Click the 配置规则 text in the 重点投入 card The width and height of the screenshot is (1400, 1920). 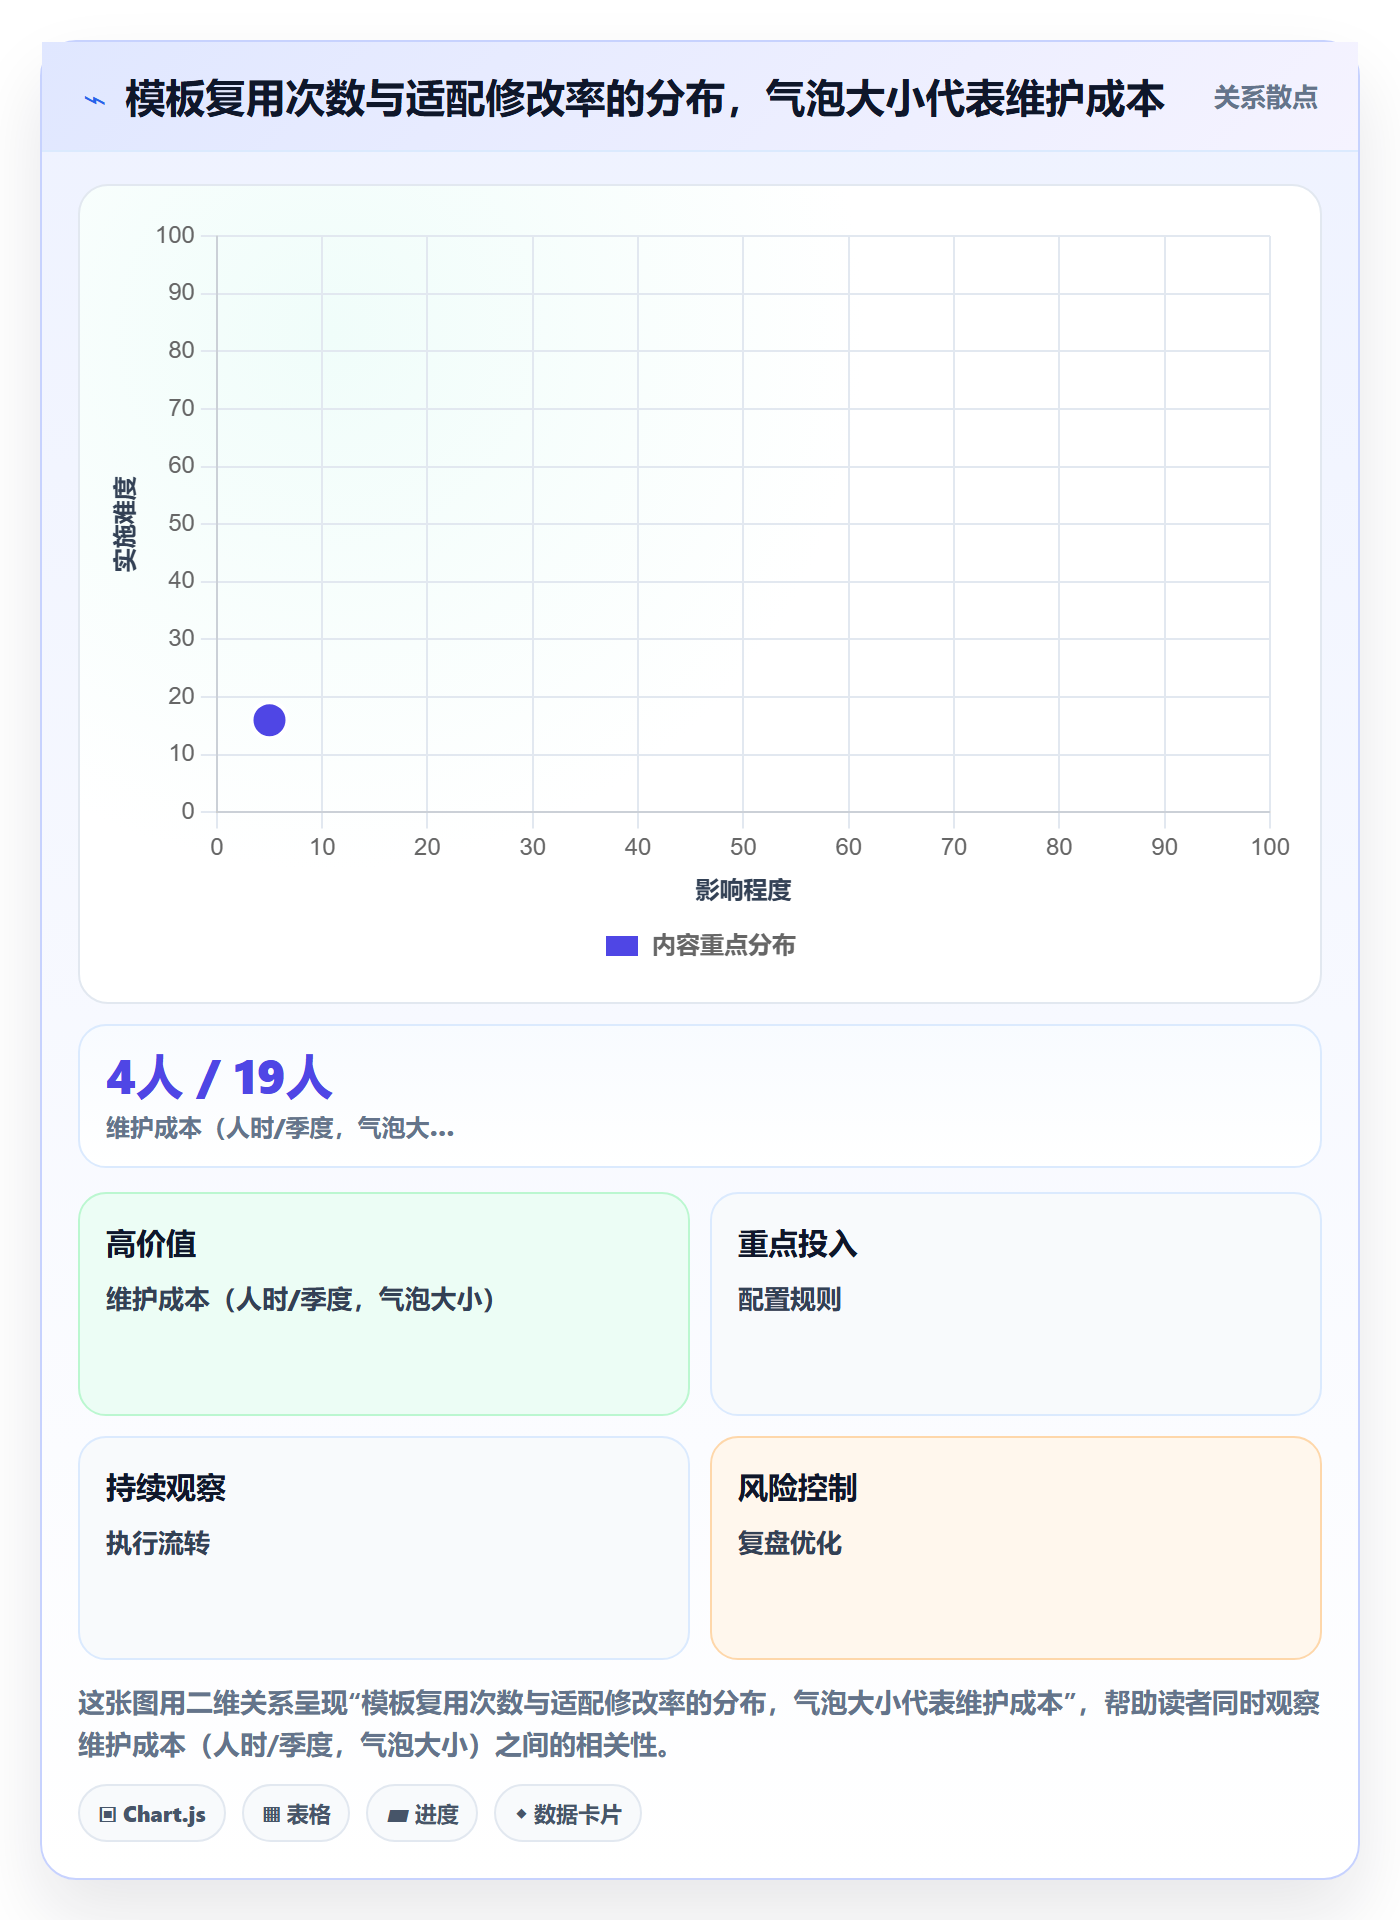(789, 1299)
